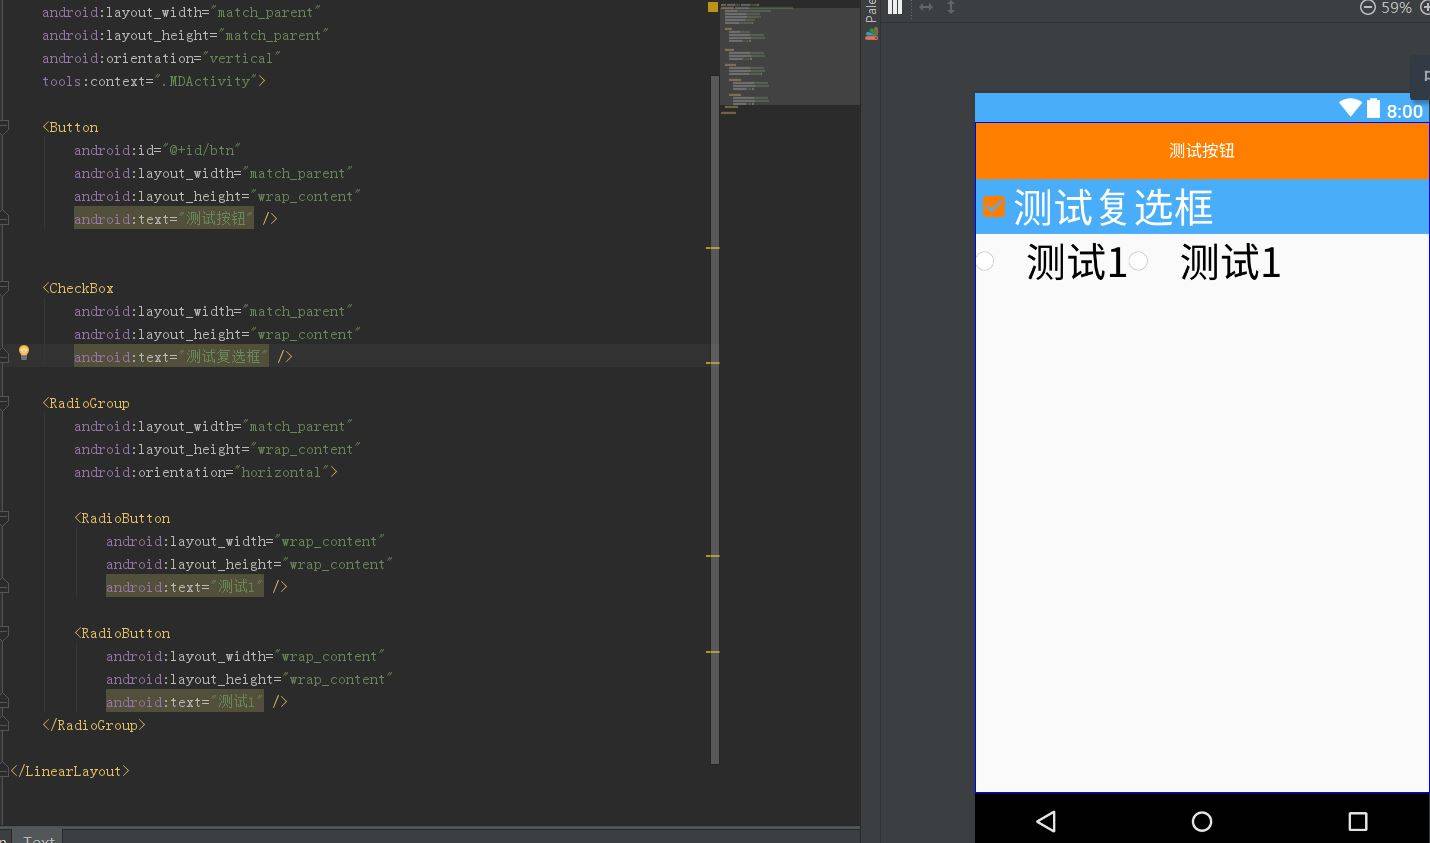This screenshot has height=843, width=1430.
Task: Click the Button's layout_height wrap_content line
Action: [x=217, y=196]
